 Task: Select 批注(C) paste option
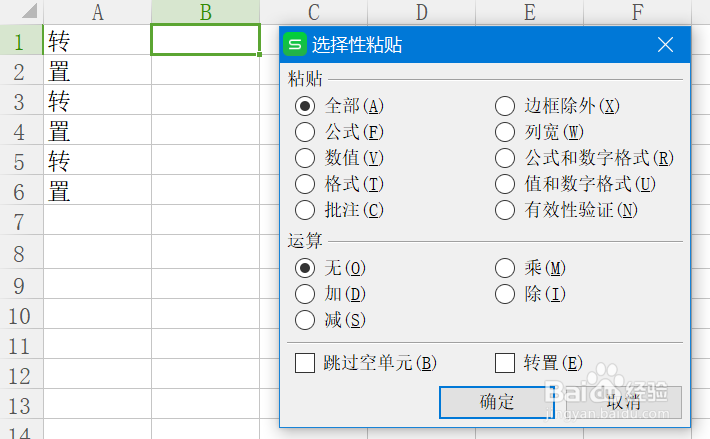click(x=305, y=210)
